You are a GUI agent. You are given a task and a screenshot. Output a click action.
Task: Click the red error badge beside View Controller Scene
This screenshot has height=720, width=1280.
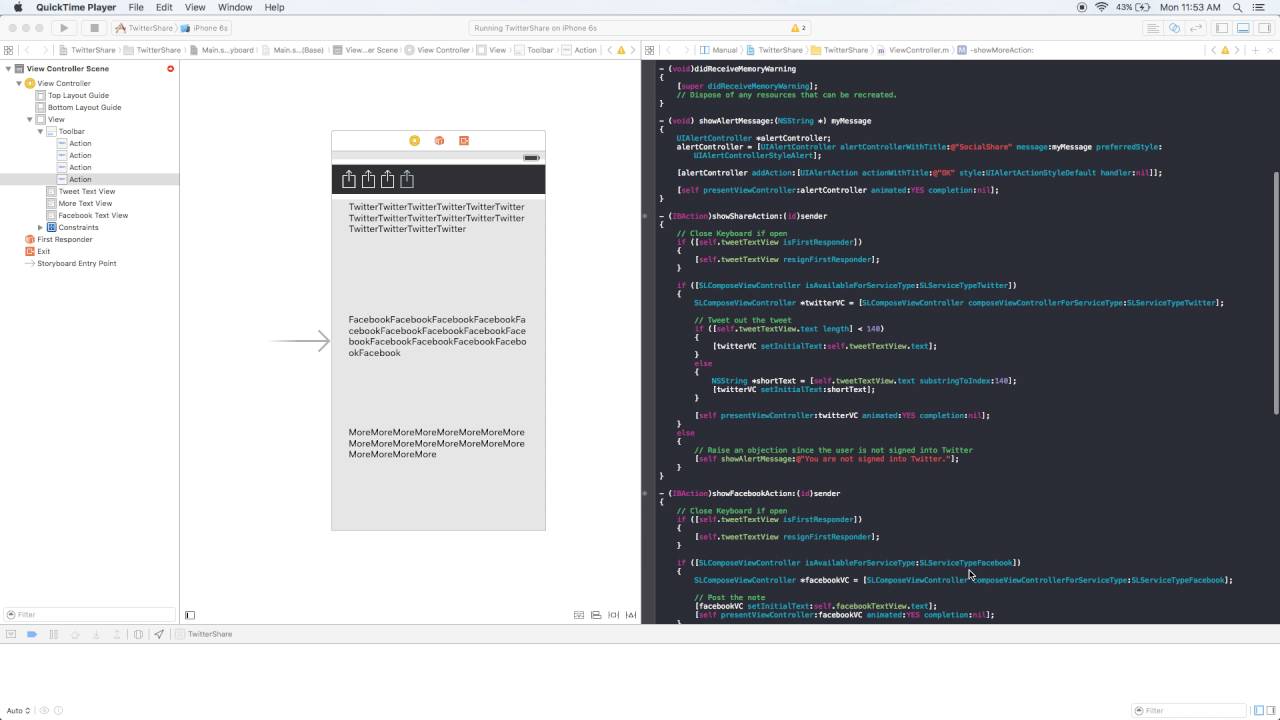170,69
